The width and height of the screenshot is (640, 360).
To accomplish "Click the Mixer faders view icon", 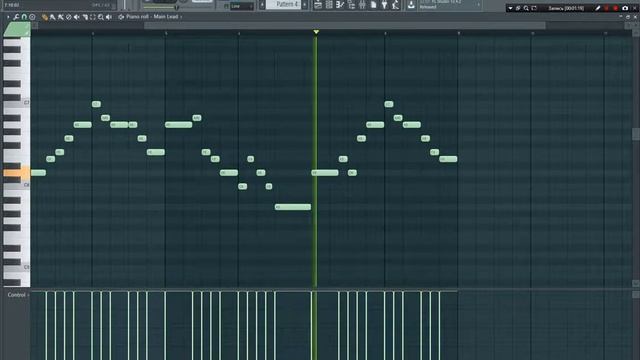I will (362, 5).
